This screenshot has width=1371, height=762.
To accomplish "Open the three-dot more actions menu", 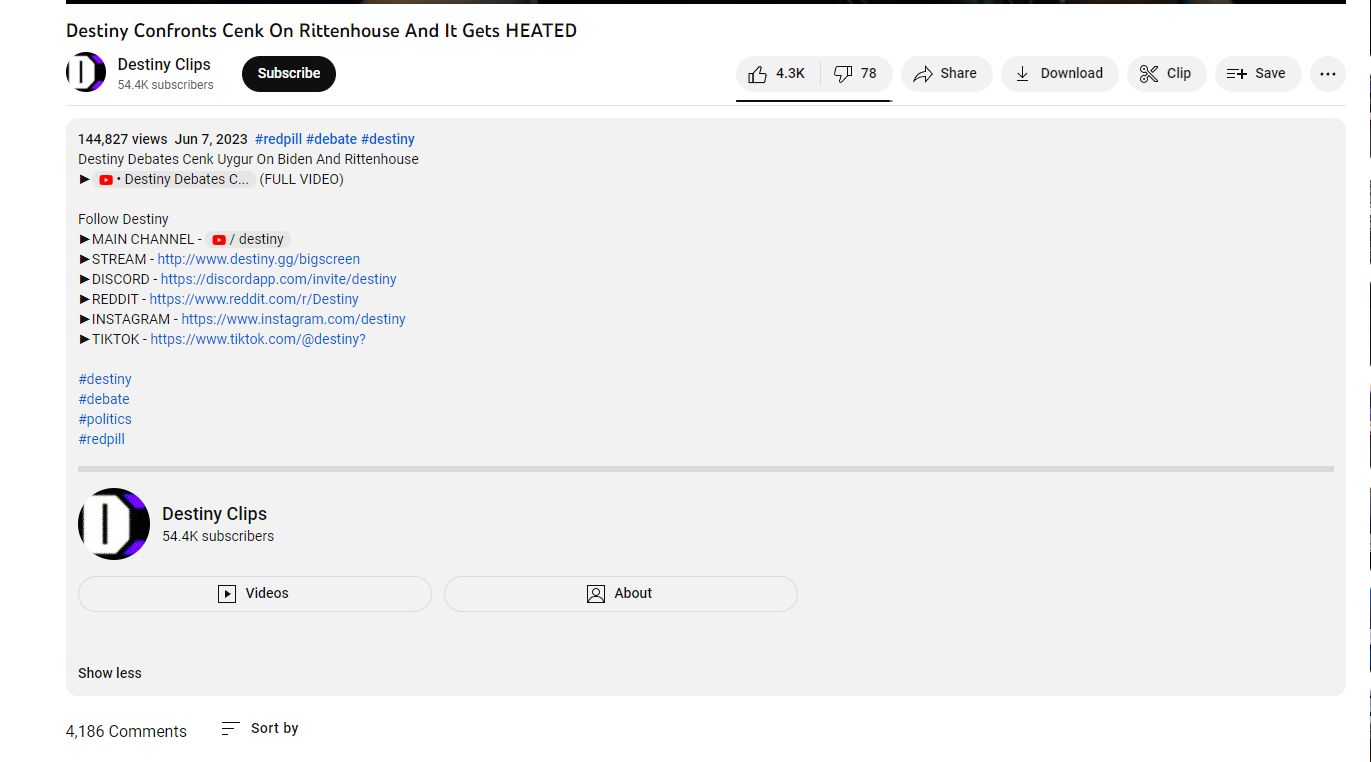I will point(1328,74).
